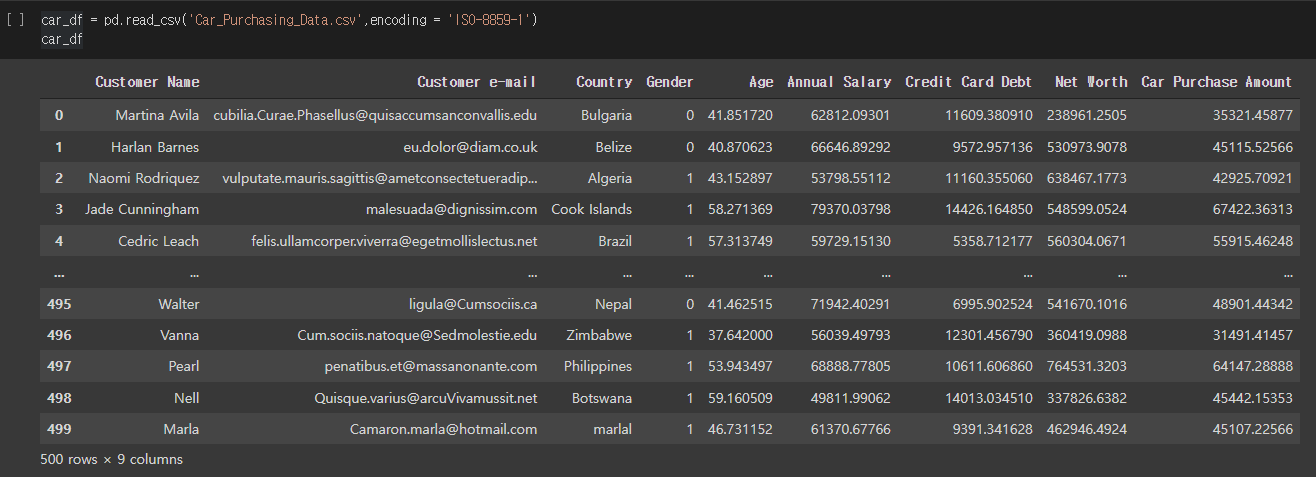Viewport: 1316px width, 477px height.
Task: Click the Car Purchase Amount column header
Action: coord(1217,82)
